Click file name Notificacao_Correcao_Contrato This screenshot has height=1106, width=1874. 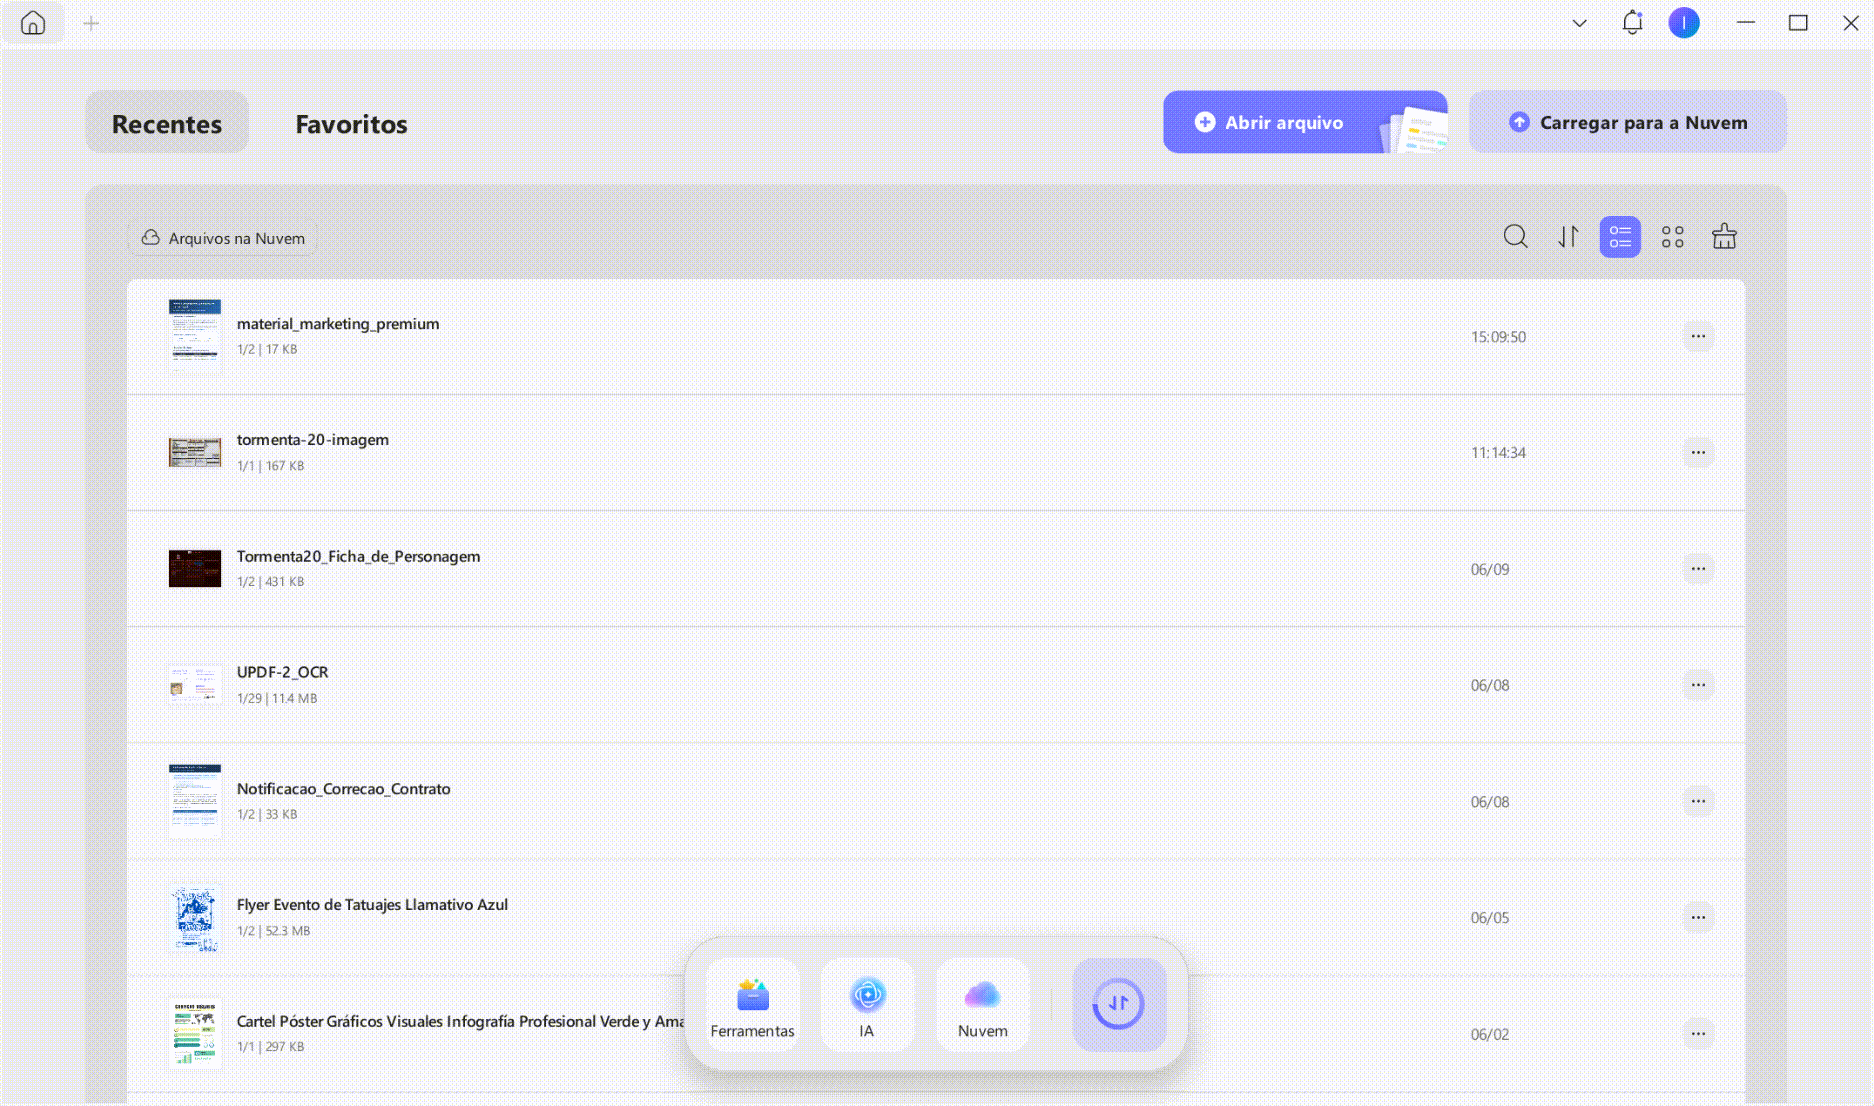343,788
